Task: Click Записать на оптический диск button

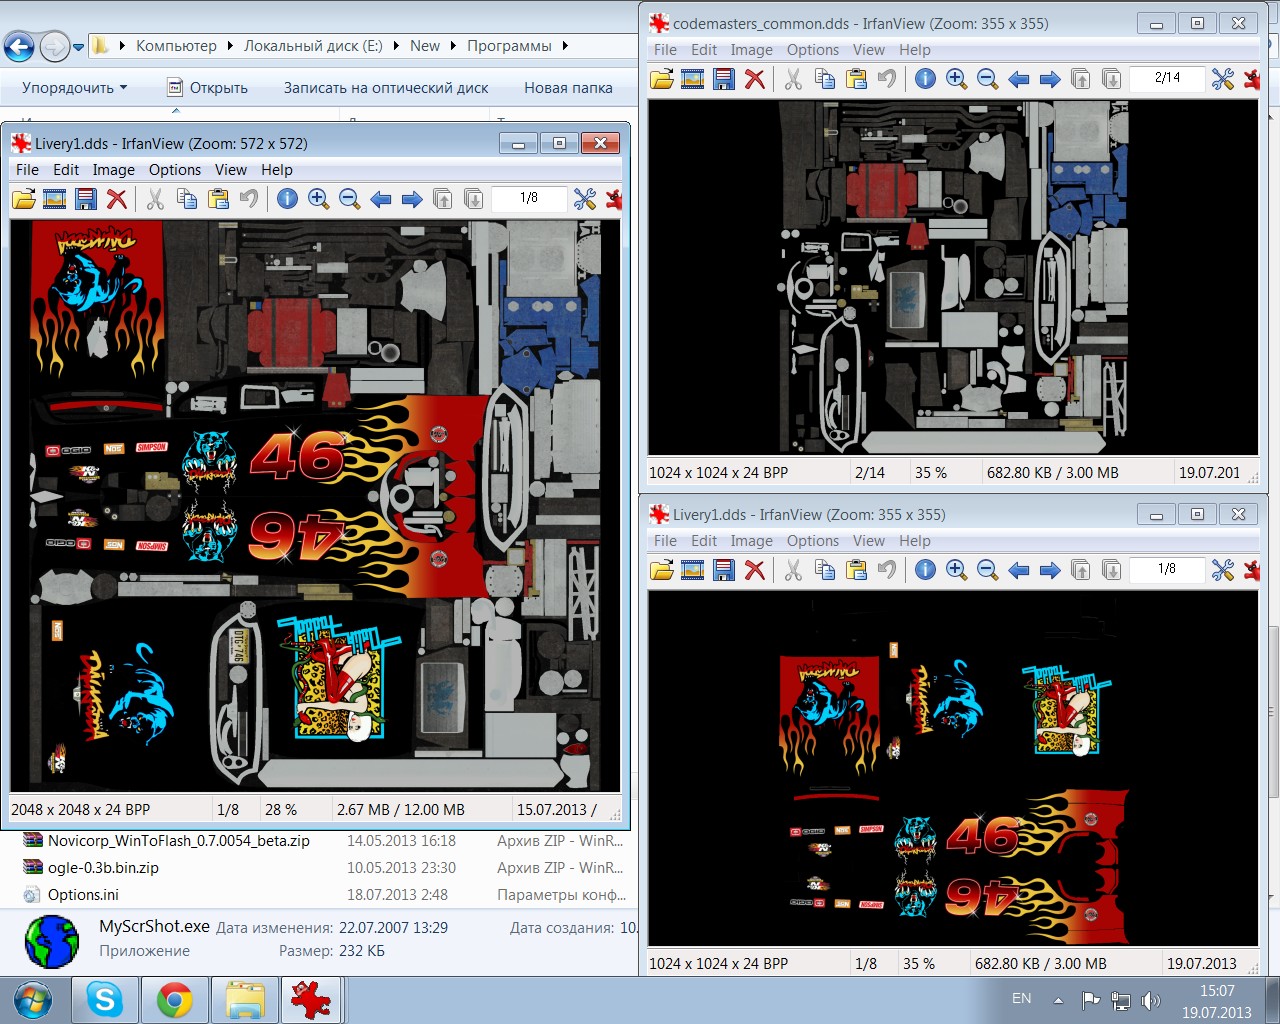Action: 386,88
